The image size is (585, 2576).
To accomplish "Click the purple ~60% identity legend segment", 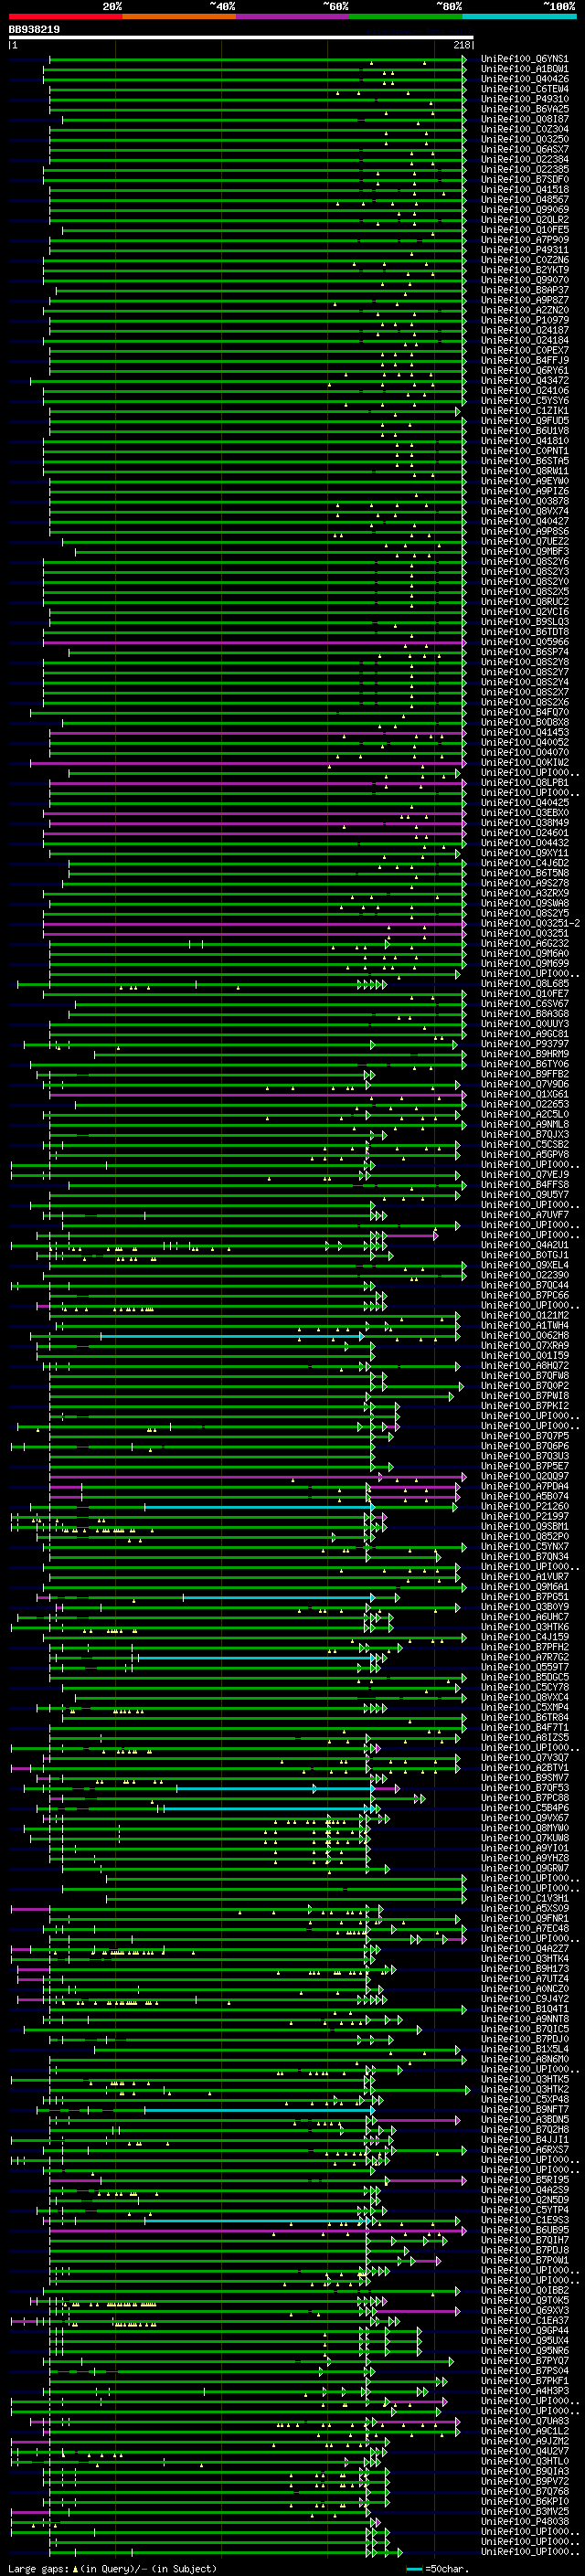I will [x=293, y=16].
